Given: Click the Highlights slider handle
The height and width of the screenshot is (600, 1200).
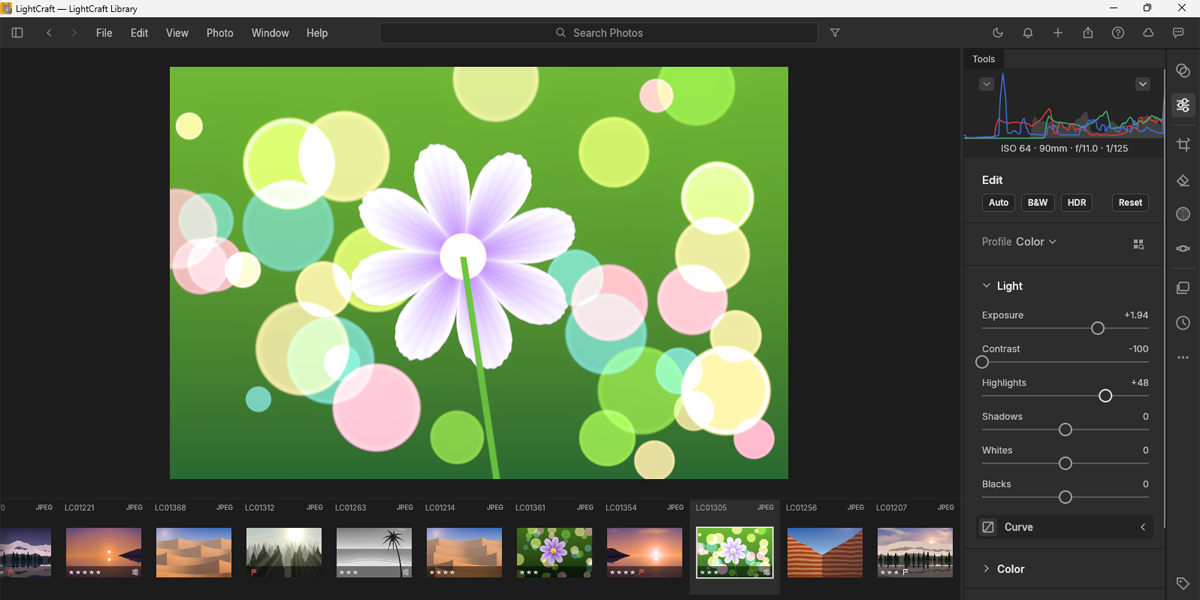Looking at the screenshot, I should (x=1105, y=396).
